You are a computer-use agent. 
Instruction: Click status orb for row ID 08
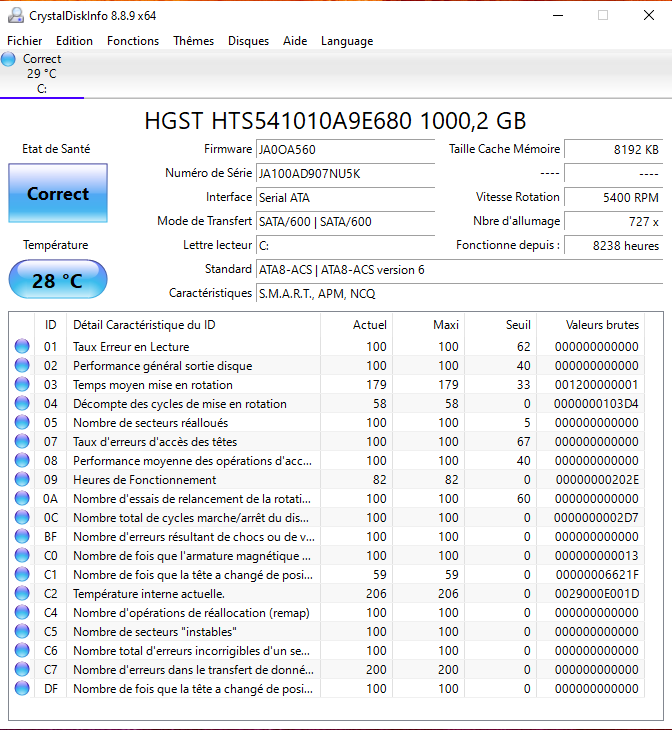pos(22,460)
